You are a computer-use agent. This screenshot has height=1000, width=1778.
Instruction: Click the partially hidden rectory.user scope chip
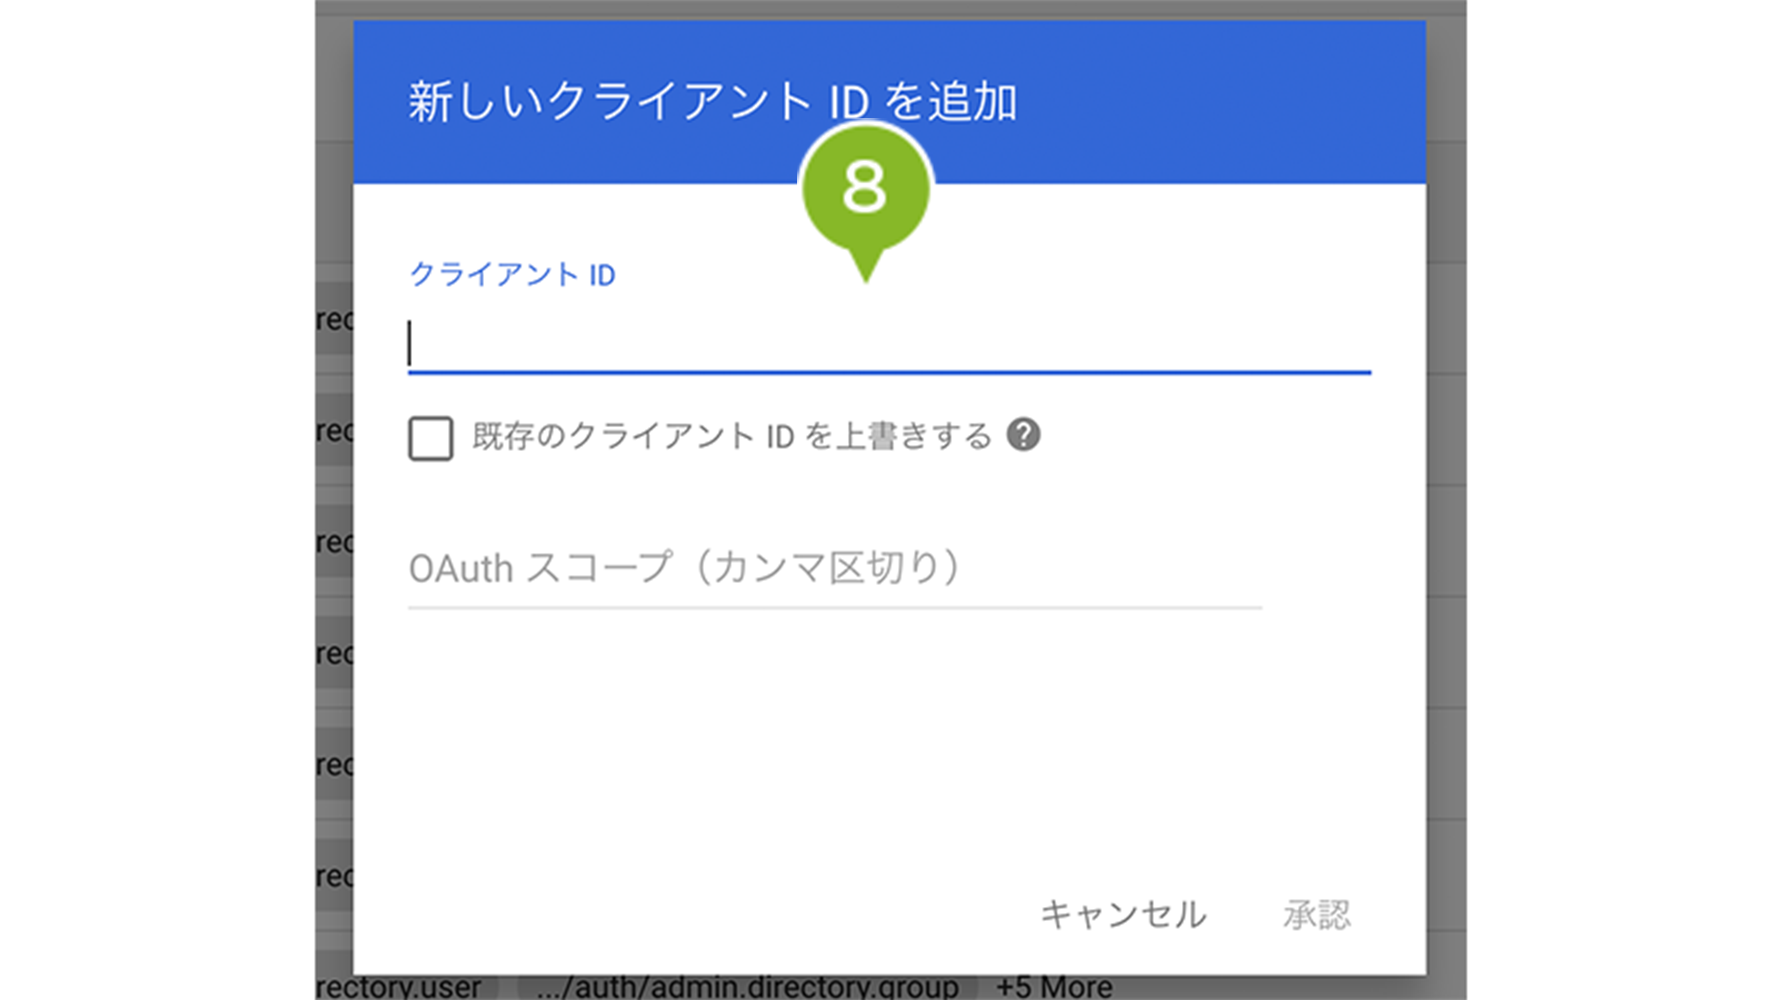coord(400,987)
